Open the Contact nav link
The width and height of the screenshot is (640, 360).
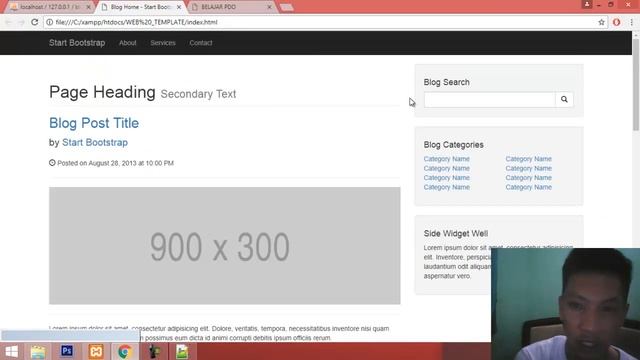201,43
